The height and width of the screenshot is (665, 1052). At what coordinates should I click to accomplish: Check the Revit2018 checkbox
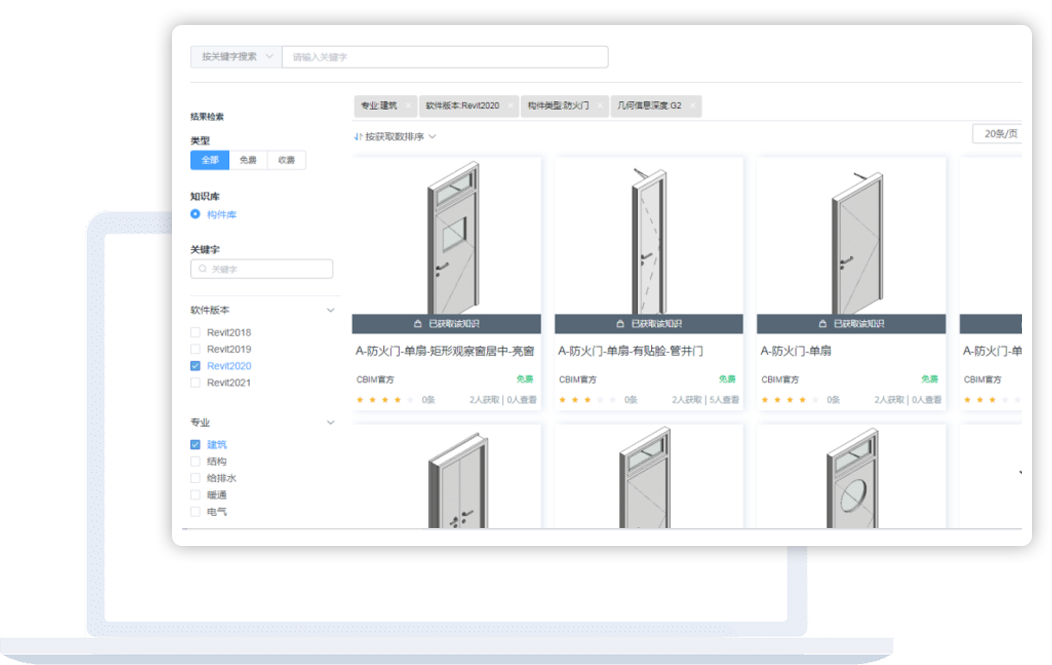click(x=196, y=333)
